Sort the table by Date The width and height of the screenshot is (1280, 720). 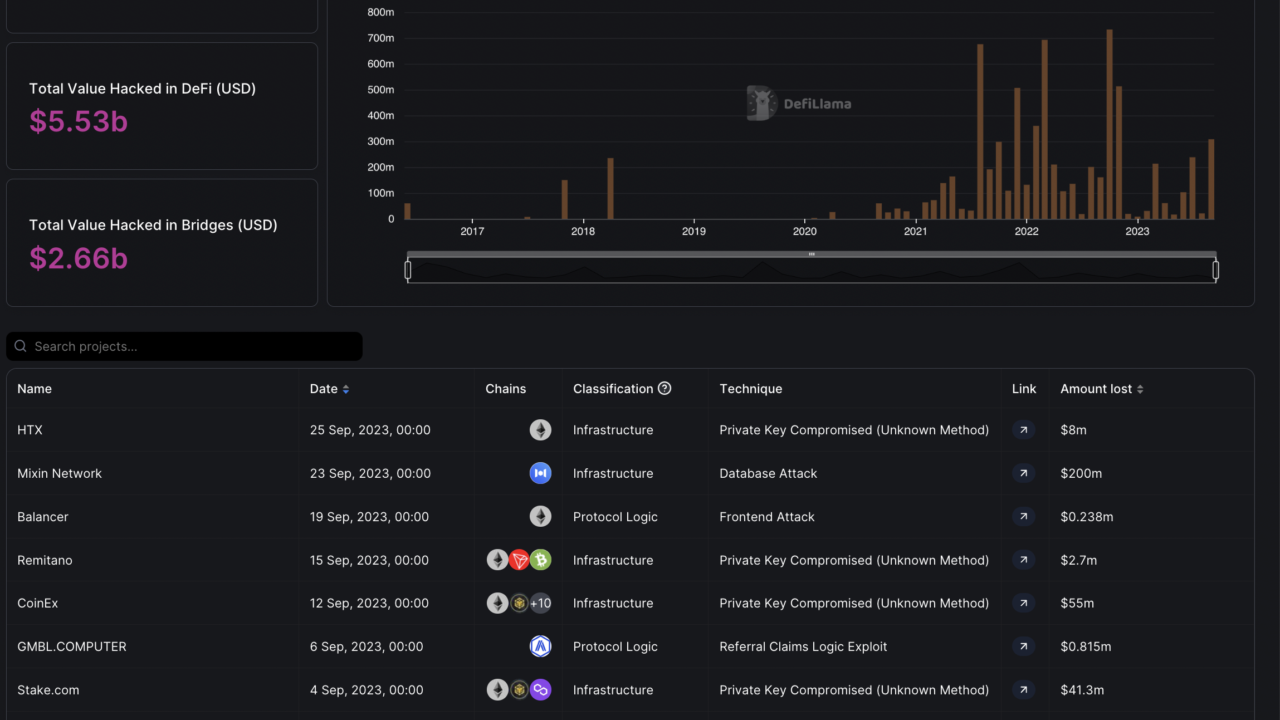pos(346,389)
